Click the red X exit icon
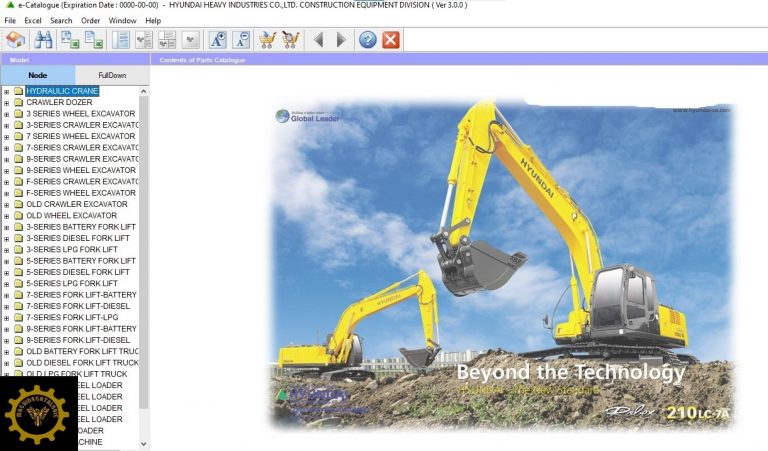Image resolution: width=768 pixels, height=451 pixels. [x=391, y=40]
